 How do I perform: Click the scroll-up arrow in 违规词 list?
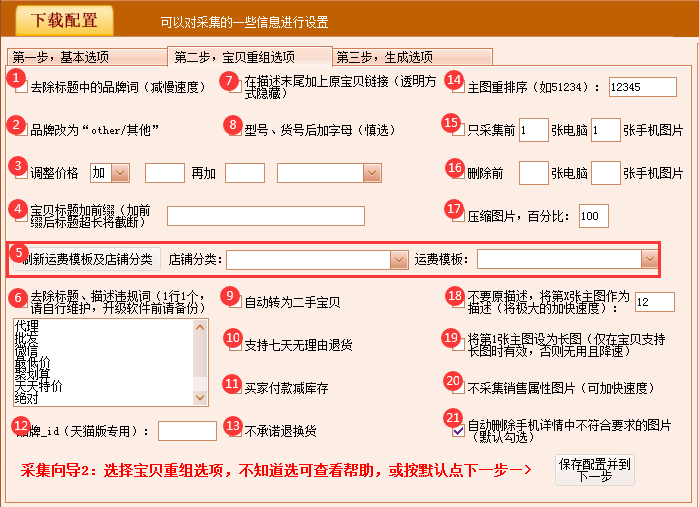point(200,327)
